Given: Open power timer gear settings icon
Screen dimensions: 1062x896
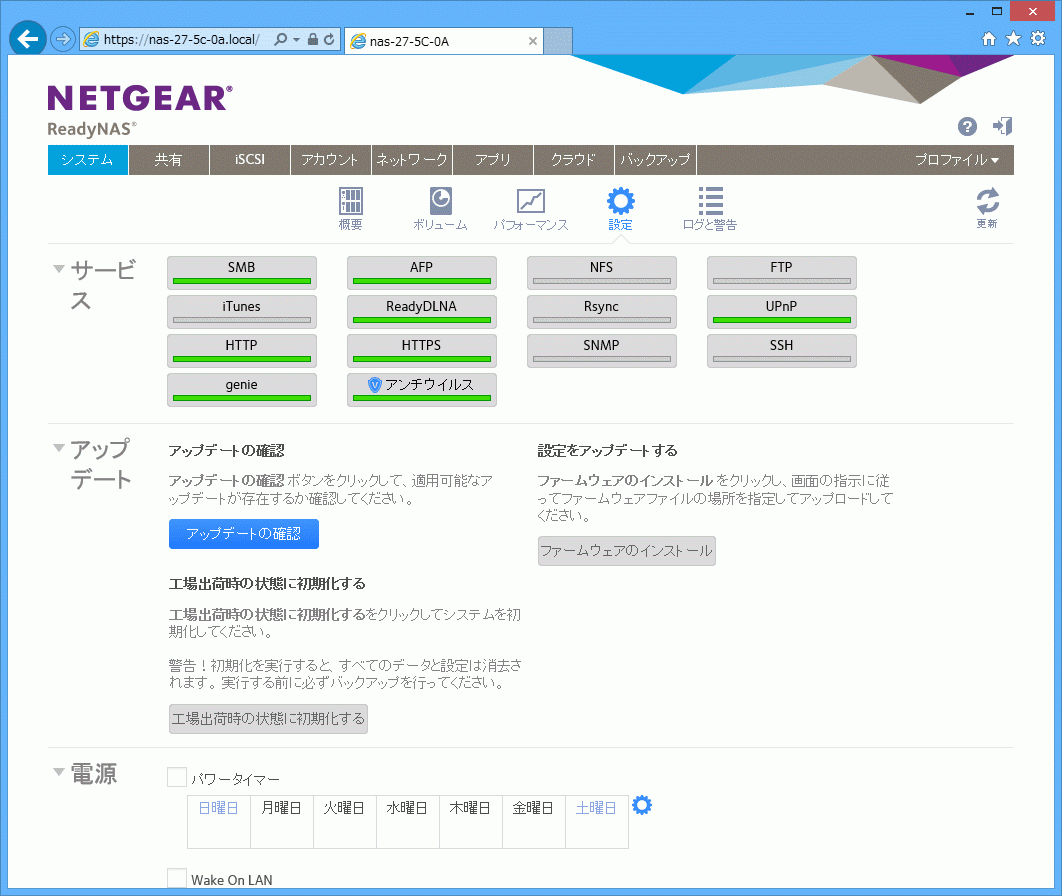Looking at the screenshot, I should tap(642, 805).
